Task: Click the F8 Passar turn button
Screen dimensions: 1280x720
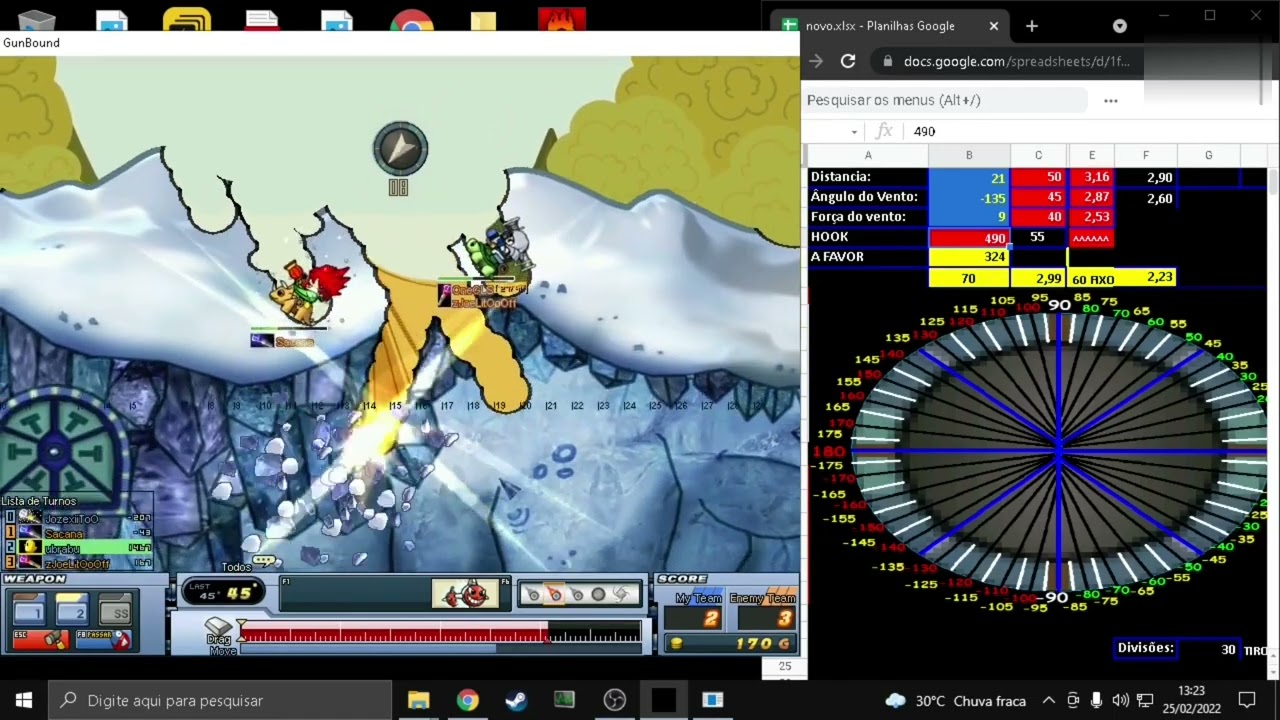Action: click(103, 639)
